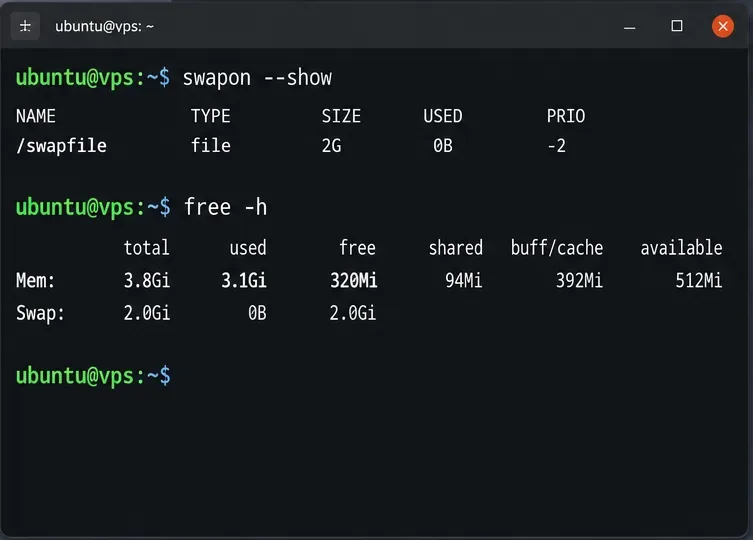753x540 pixels.
Task: Select the '94Mi' shared memory value
Action: (x=463, y=280)
